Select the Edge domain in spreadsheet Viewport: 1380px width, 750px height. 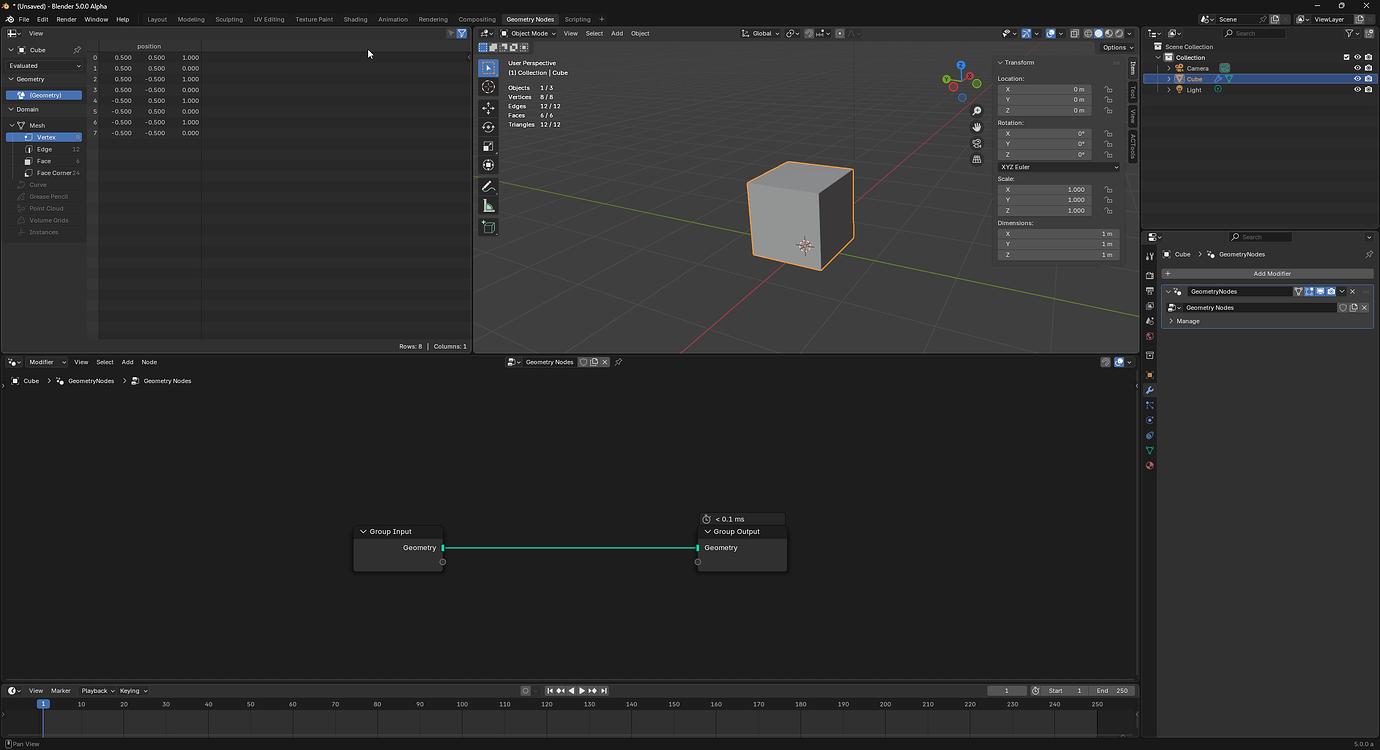45,149
